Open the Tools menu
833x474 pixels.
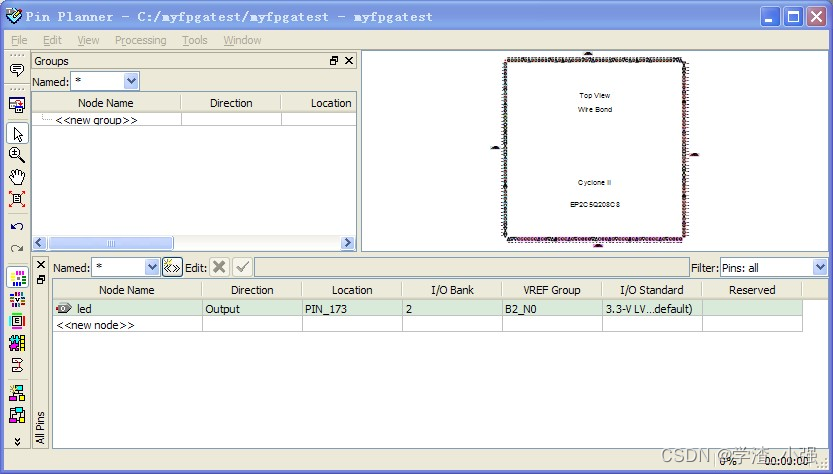pyautogui.click(x=194, y=40)
